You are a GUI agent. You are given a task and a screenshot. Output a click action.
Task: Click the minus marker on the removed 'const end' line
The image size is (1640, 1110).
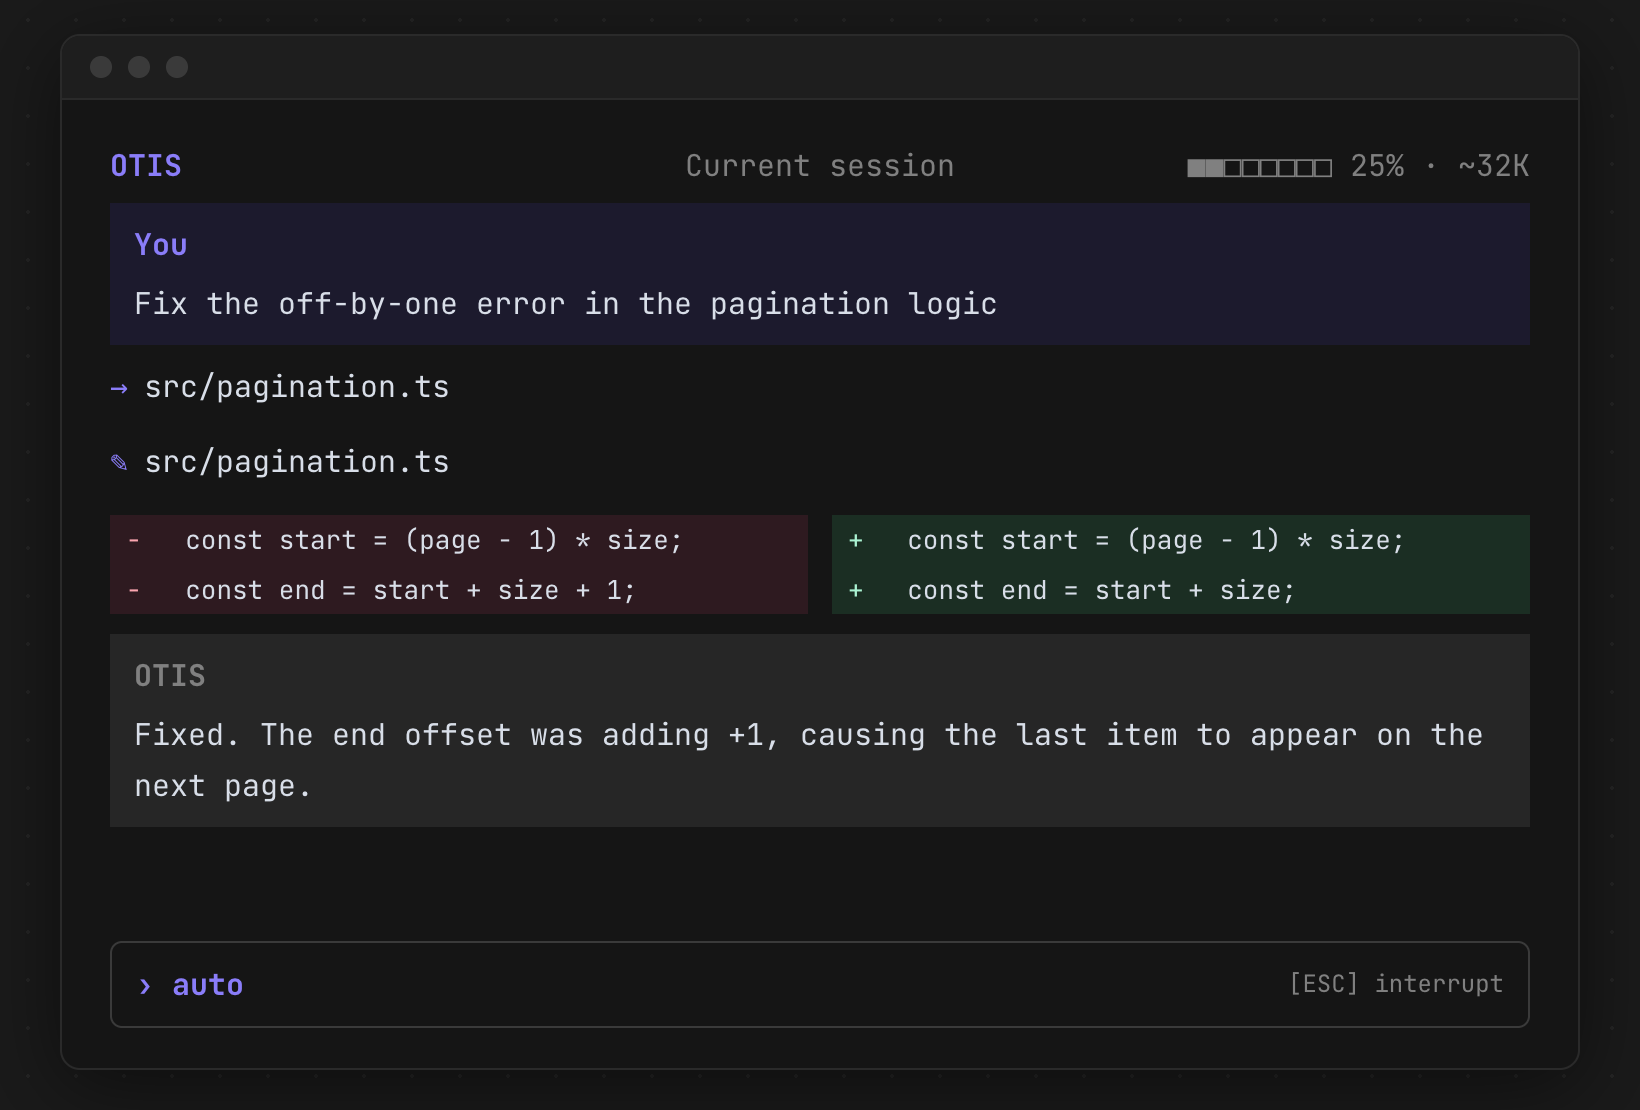[134, 591]
